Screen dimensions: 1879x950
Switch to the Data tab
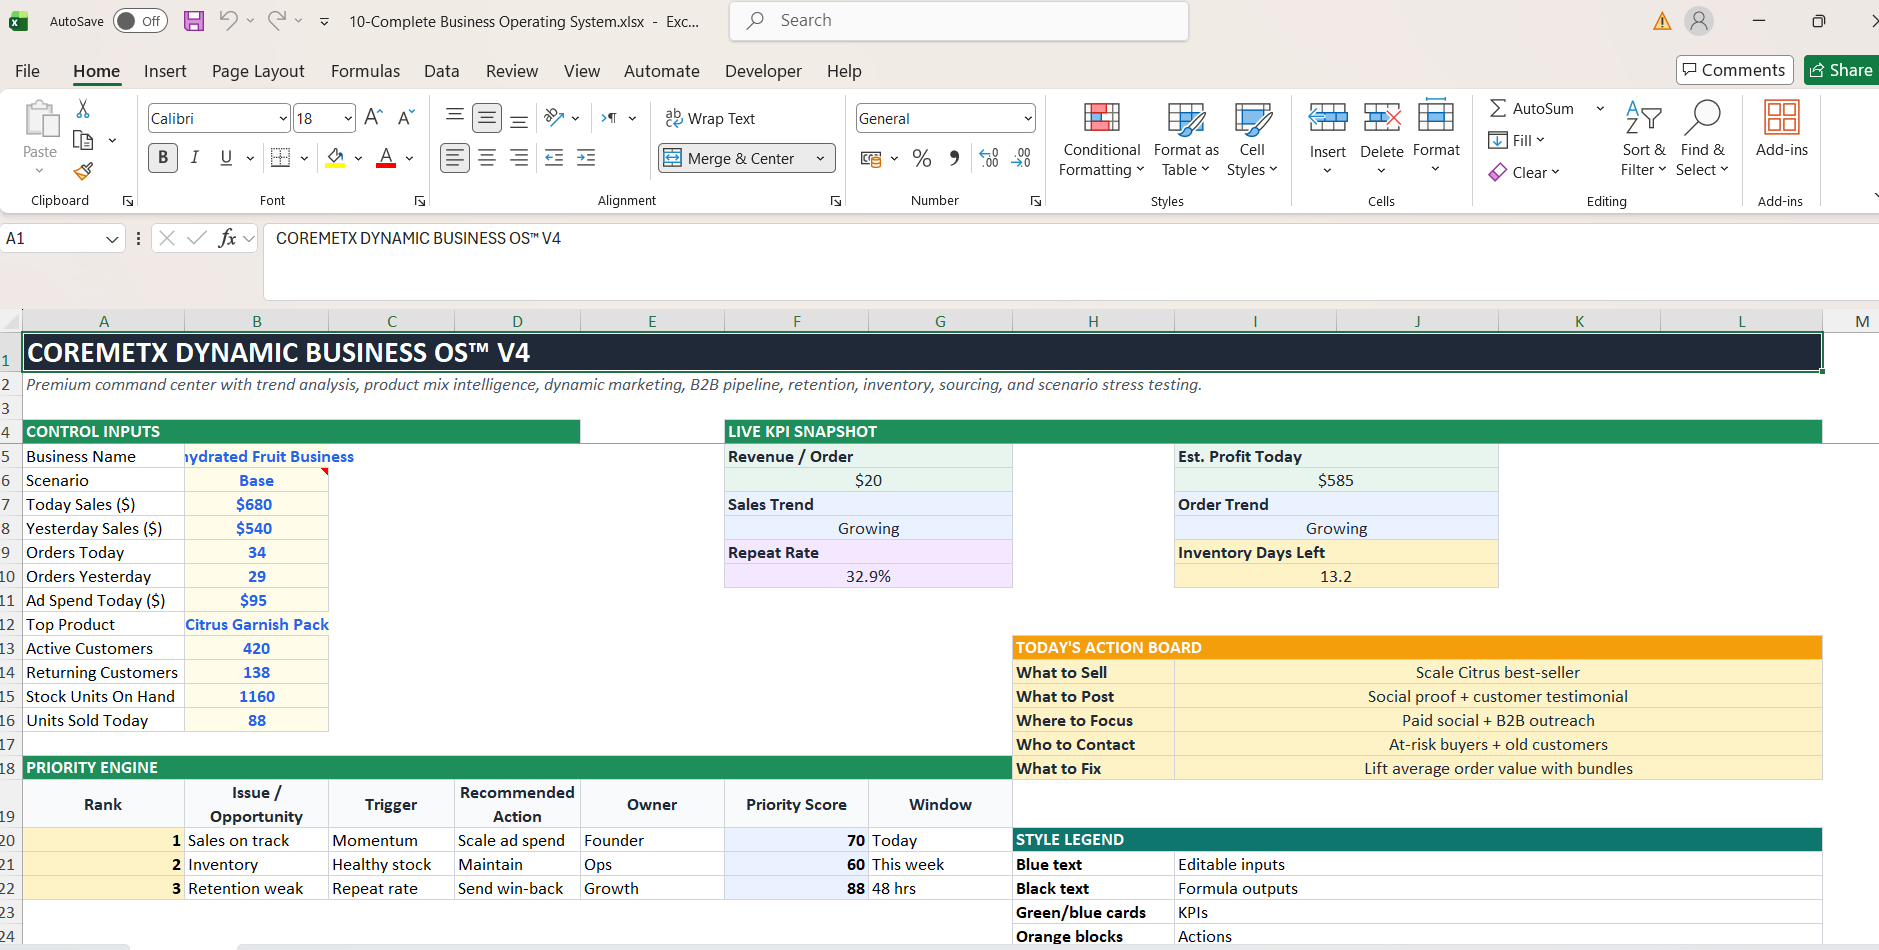442,71
